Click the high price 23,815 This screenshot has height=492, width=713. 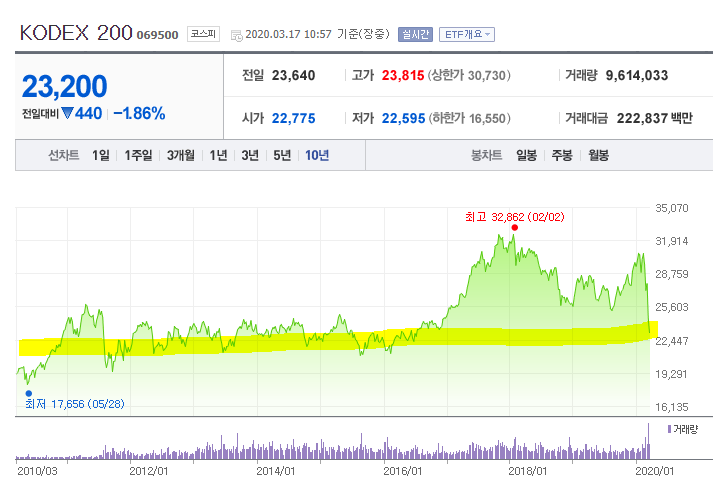tap(403, 75)
